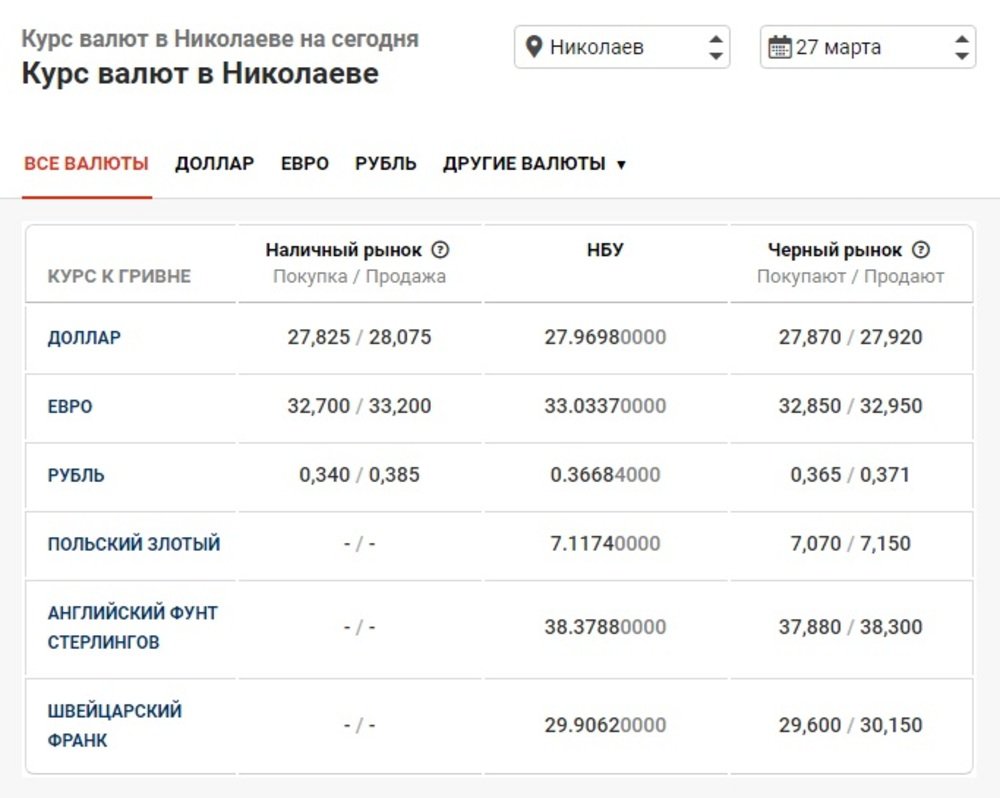Click dollar NBU rate 27.96980000
The height and width of the screenshot is (798, 1000).
pyautogui.click(x=605, y=337)
